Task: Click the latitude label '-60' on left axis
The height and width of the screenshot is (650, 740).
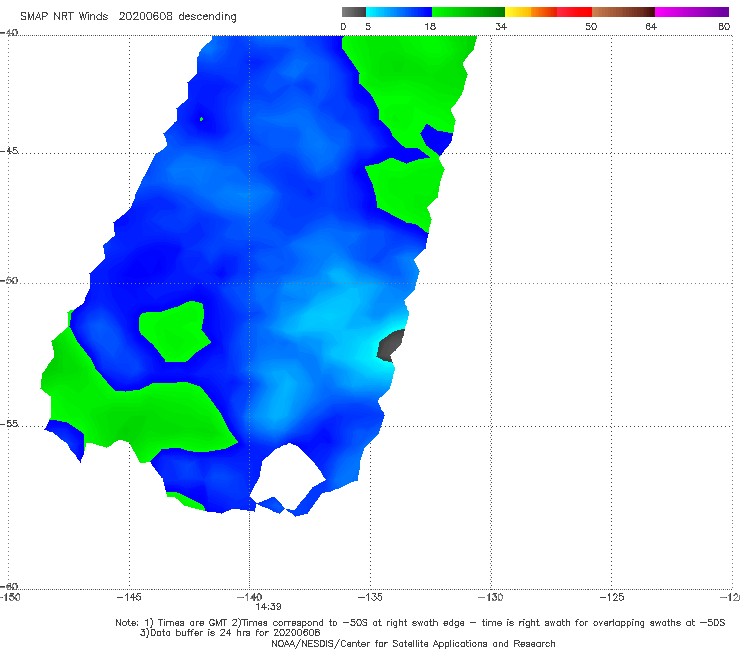Action: [x=9, y=586]
